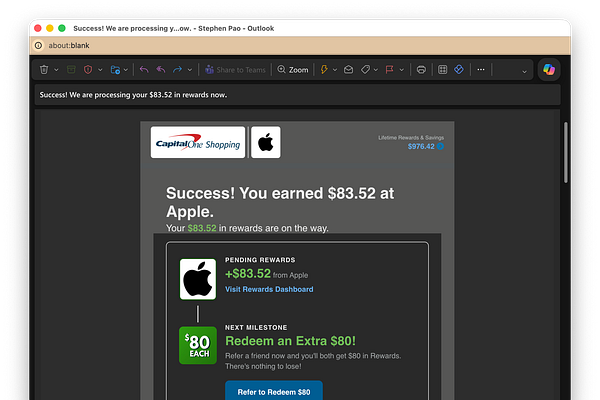600x400 pixels.
Task: Move email using the folder icon
Action: [115, 70]
